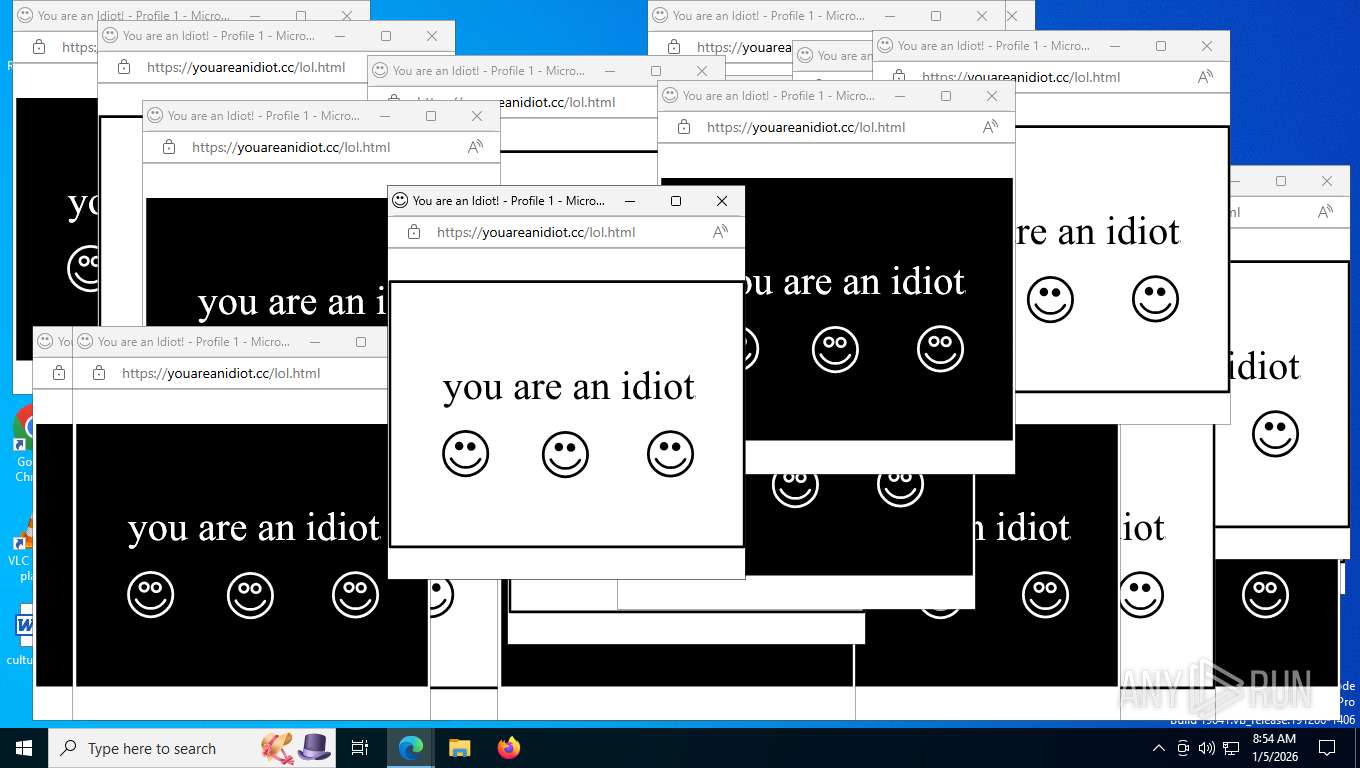Image resolution: width=1360 pixels, height=768 pixels.
Task: Click the Read aloud icon in the window left of the front window
Action: tap(475, 147)
